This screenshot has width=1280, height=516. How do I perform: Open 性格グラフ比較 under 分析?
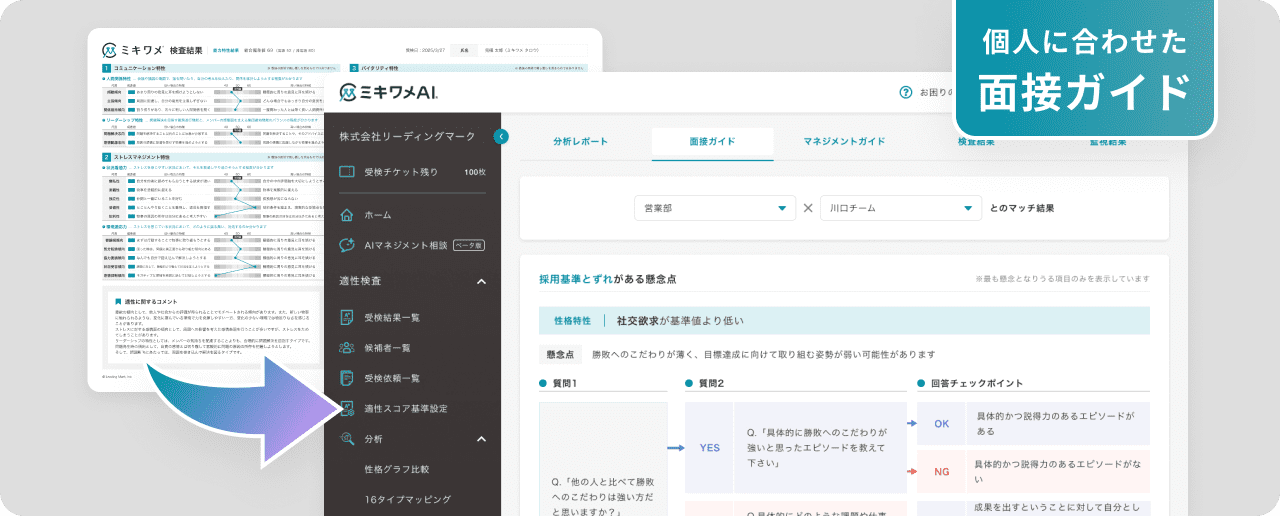click(397, 468)
